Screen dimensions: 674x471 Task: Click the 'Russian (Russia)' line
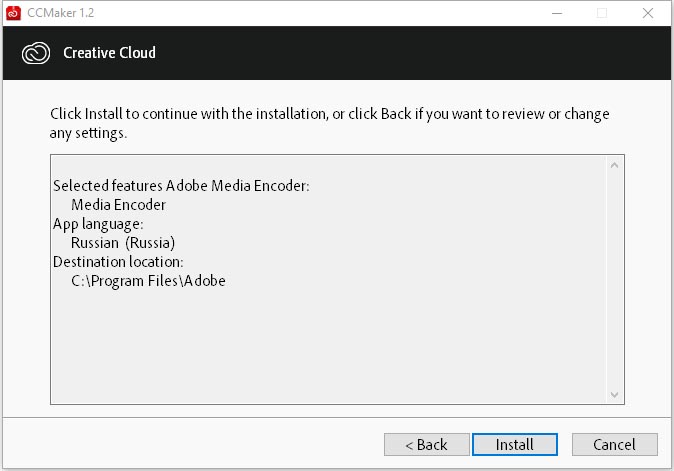[x=123, y=243]
